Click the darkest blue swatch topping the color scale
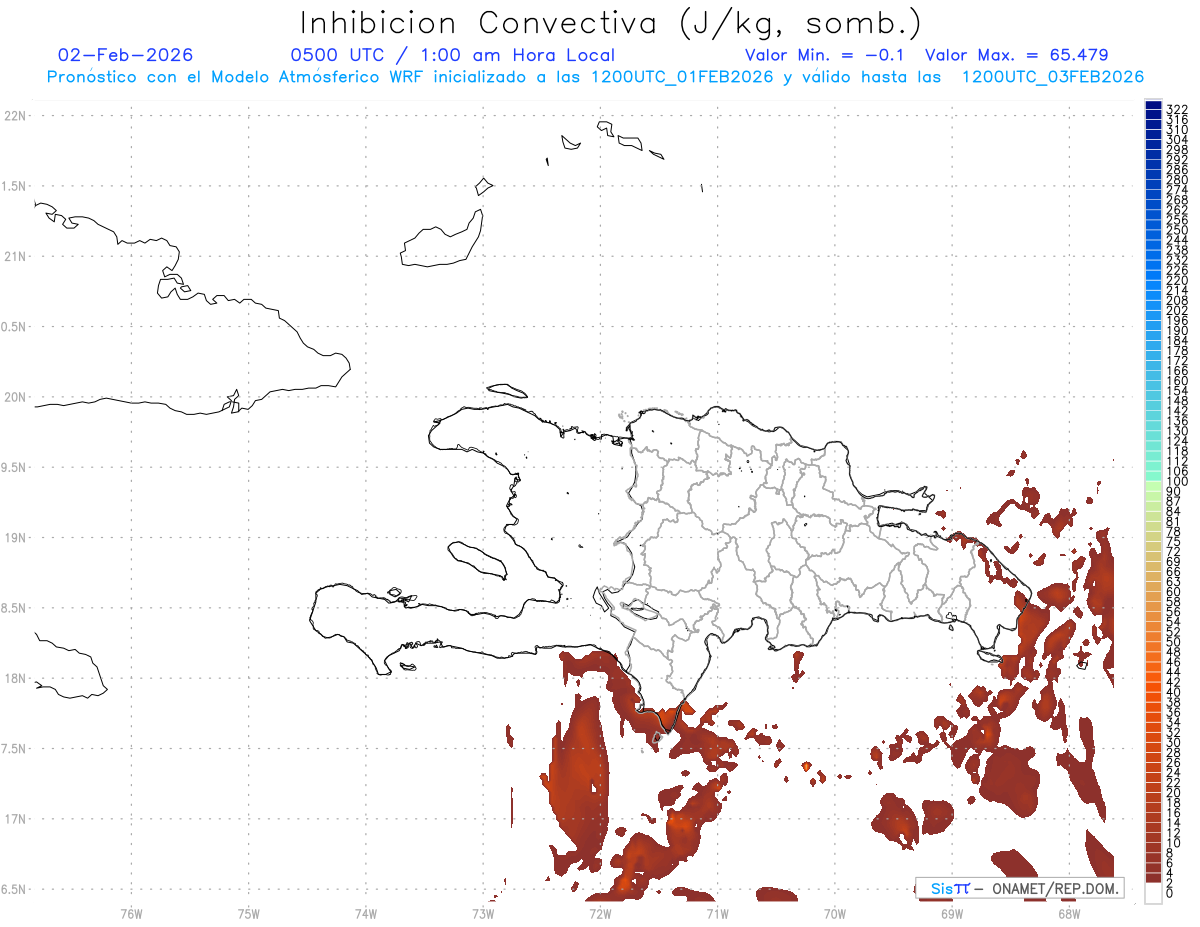This screenshot has height=927, width=1200. [x=1153, y=105]
